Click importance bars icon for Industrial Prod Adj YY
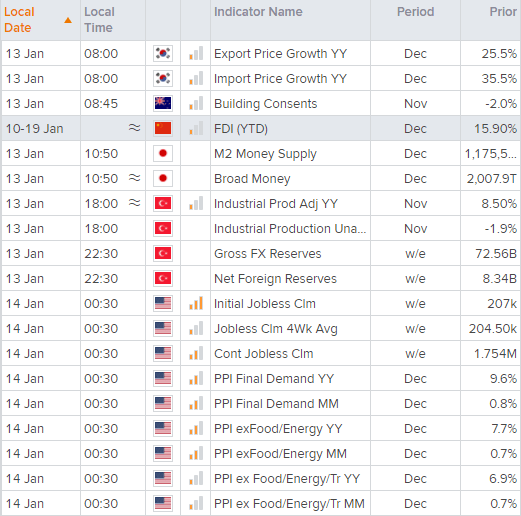Screen dimensions: 521x516 pos(196,203)
